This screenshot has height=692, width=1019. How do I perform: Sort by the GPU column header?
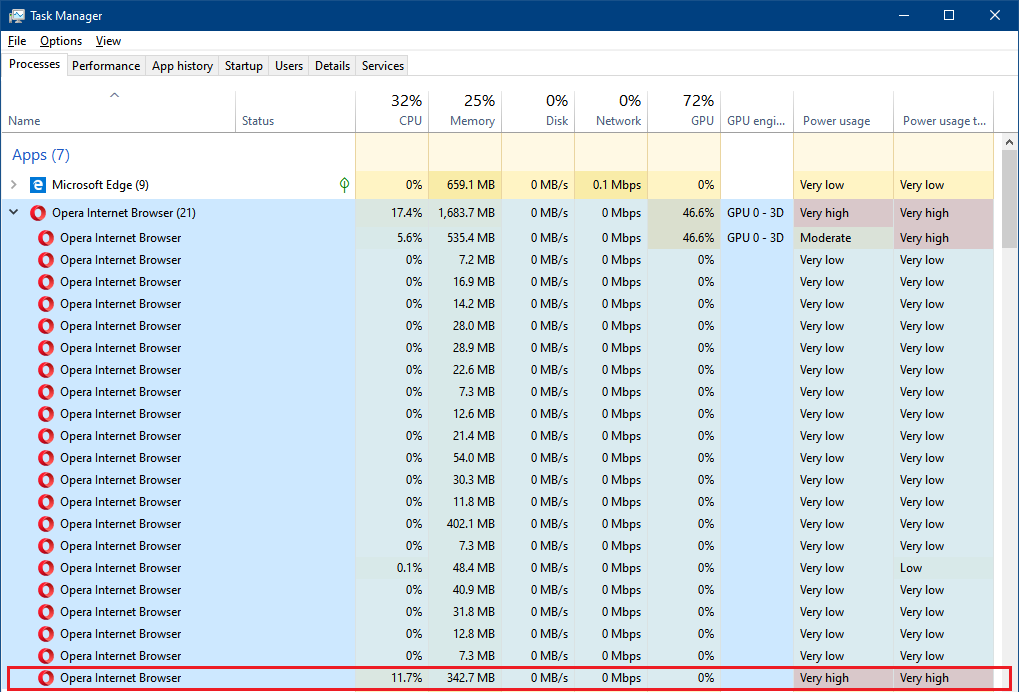coord(684,111)
